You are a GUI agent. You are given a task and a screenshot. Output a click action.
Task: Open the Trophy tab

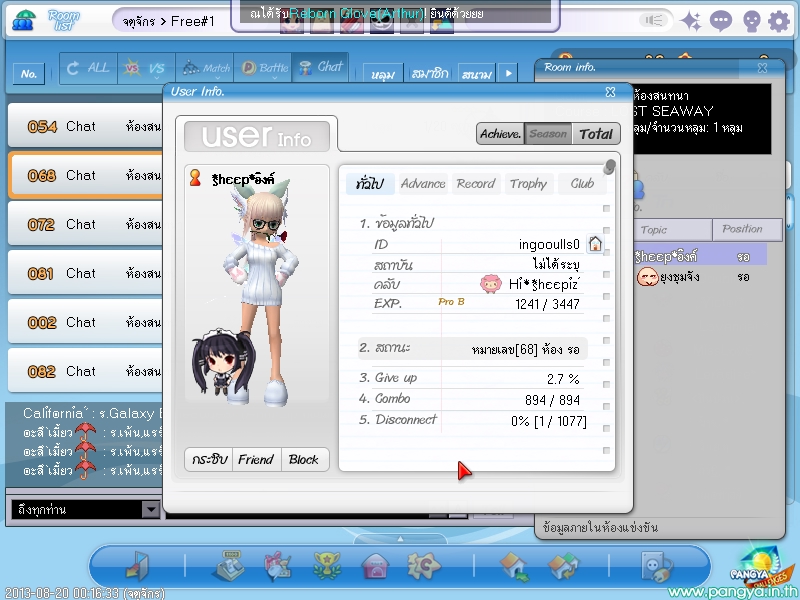pos(529,184)
